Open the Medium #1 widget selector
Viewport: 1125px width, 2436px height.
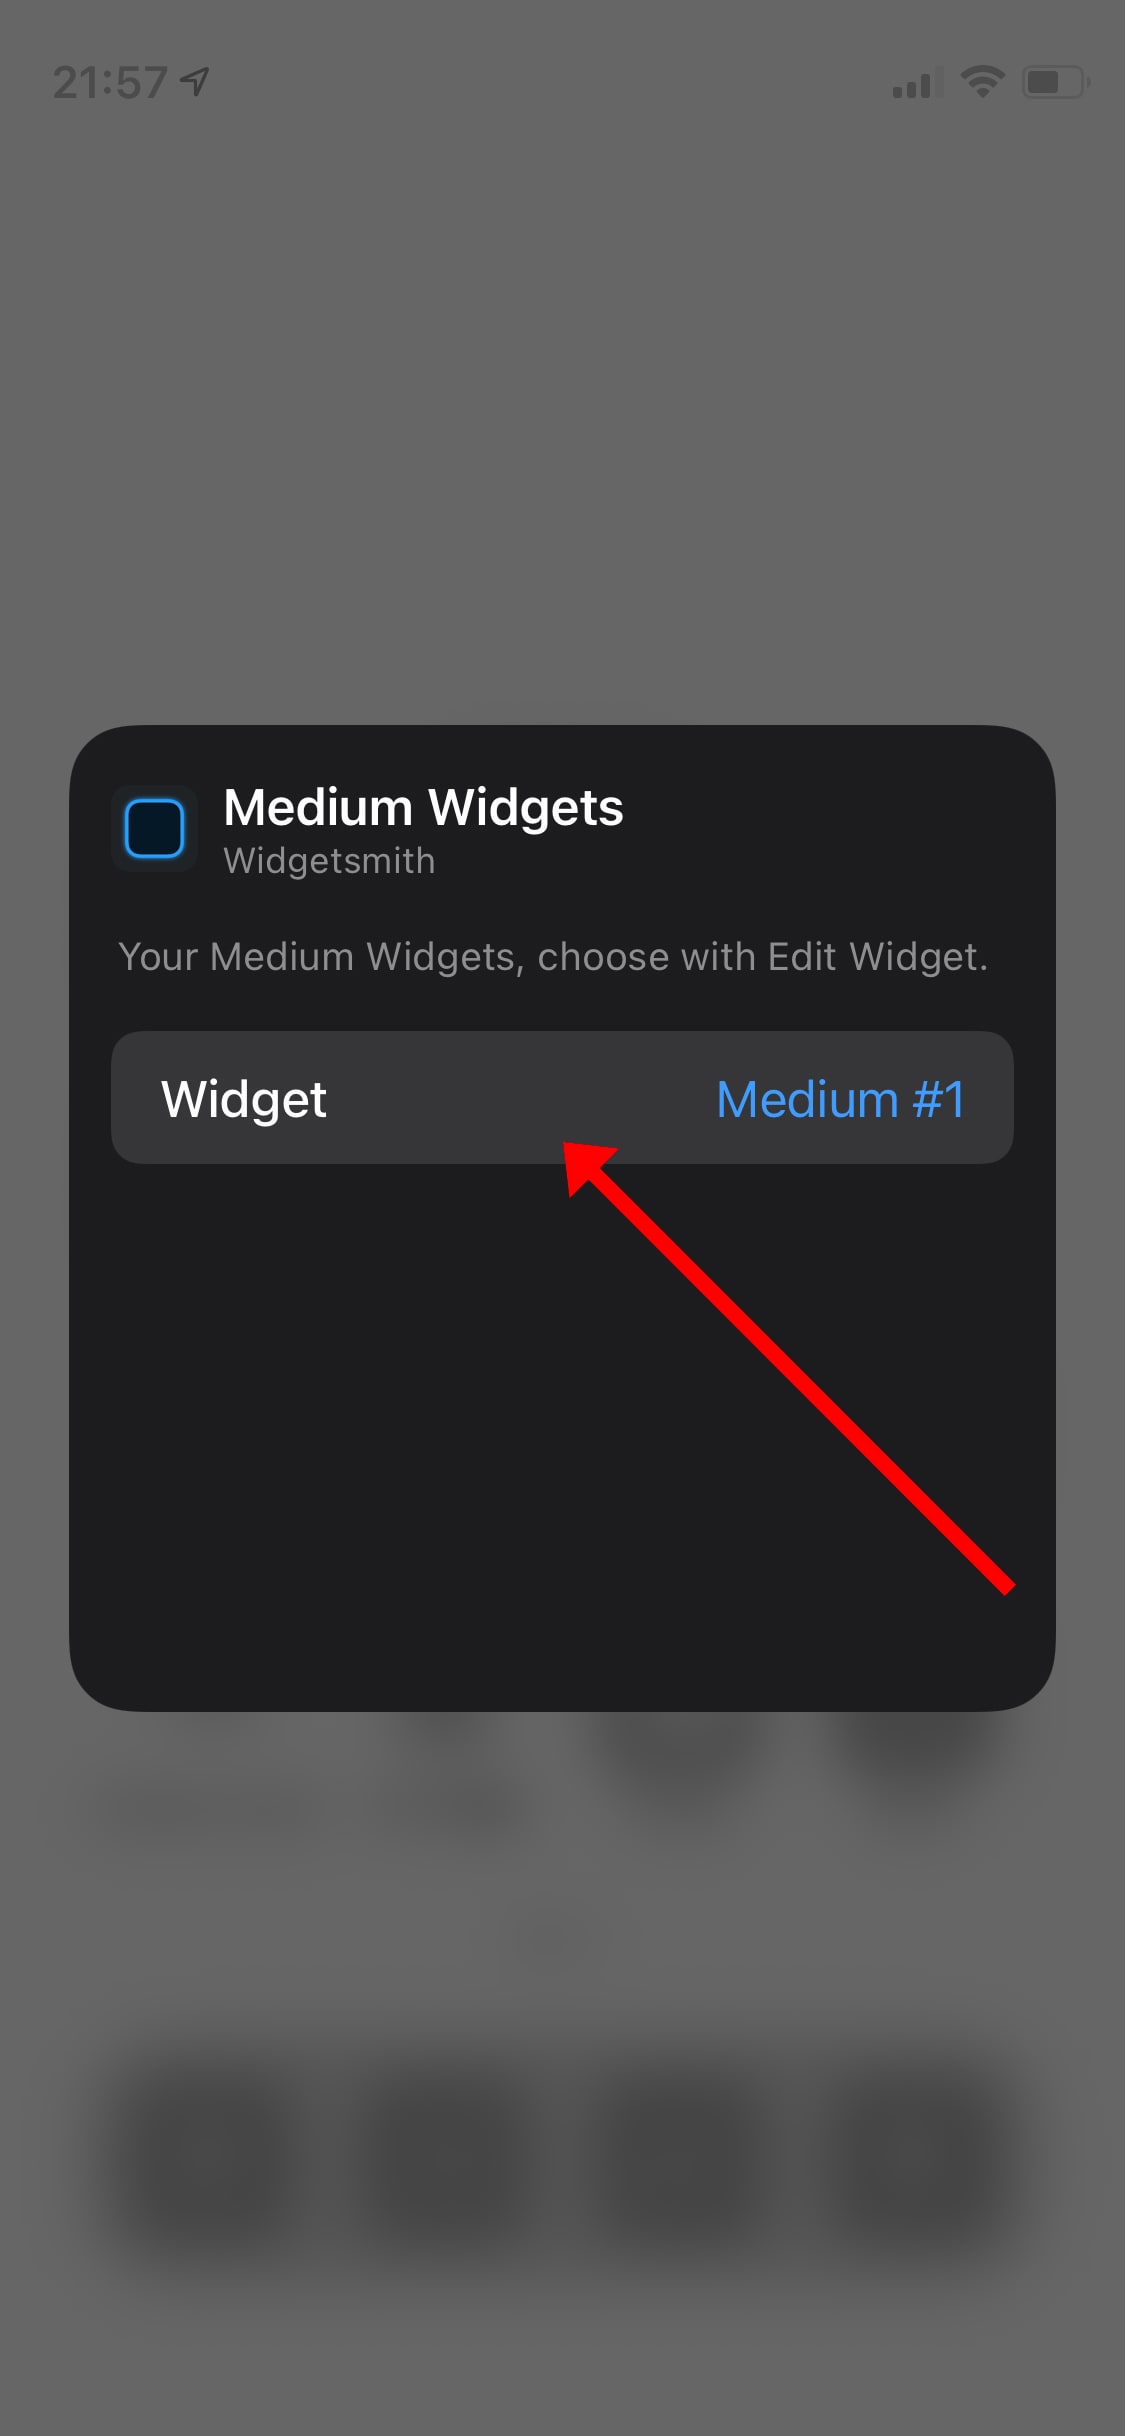pos(840,1099)
